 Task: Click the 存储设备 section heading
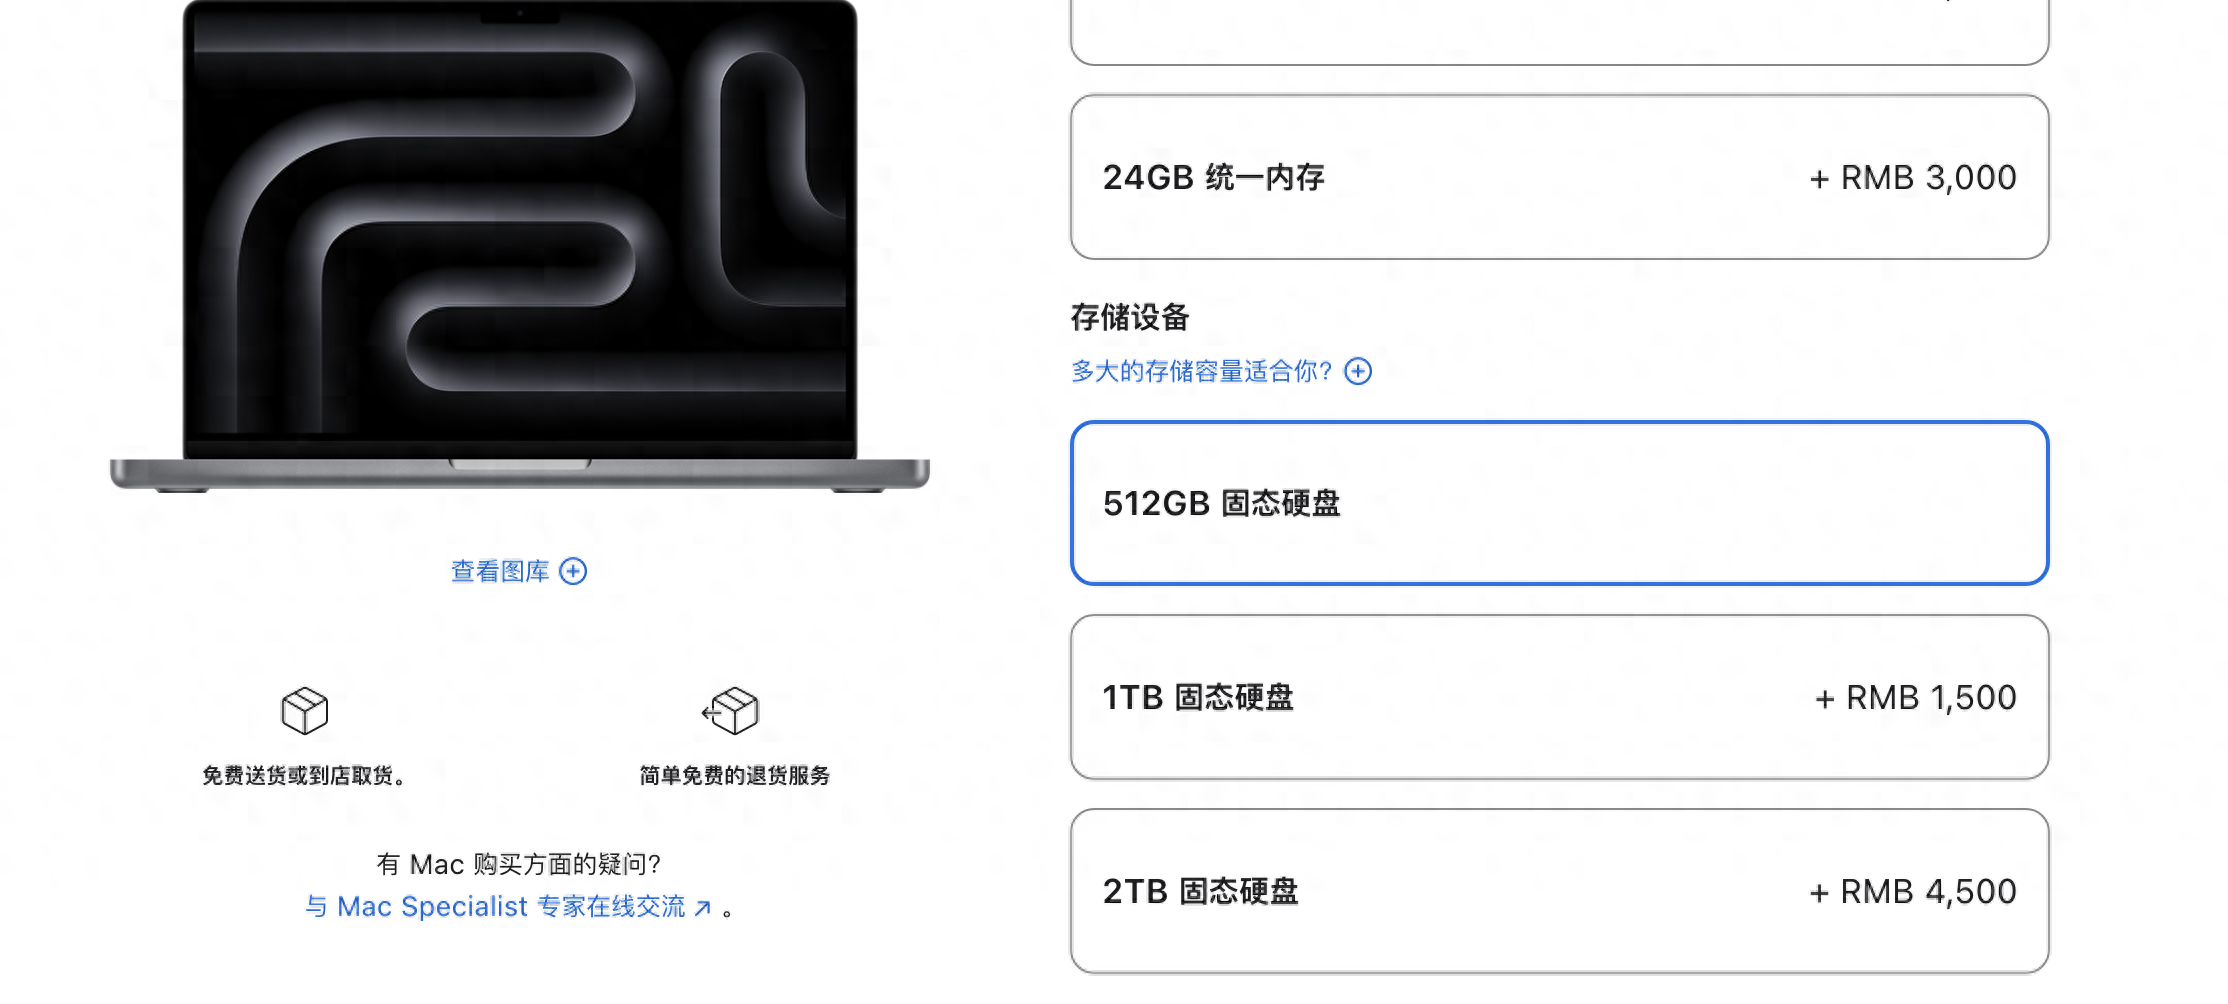pos(1130,317)
